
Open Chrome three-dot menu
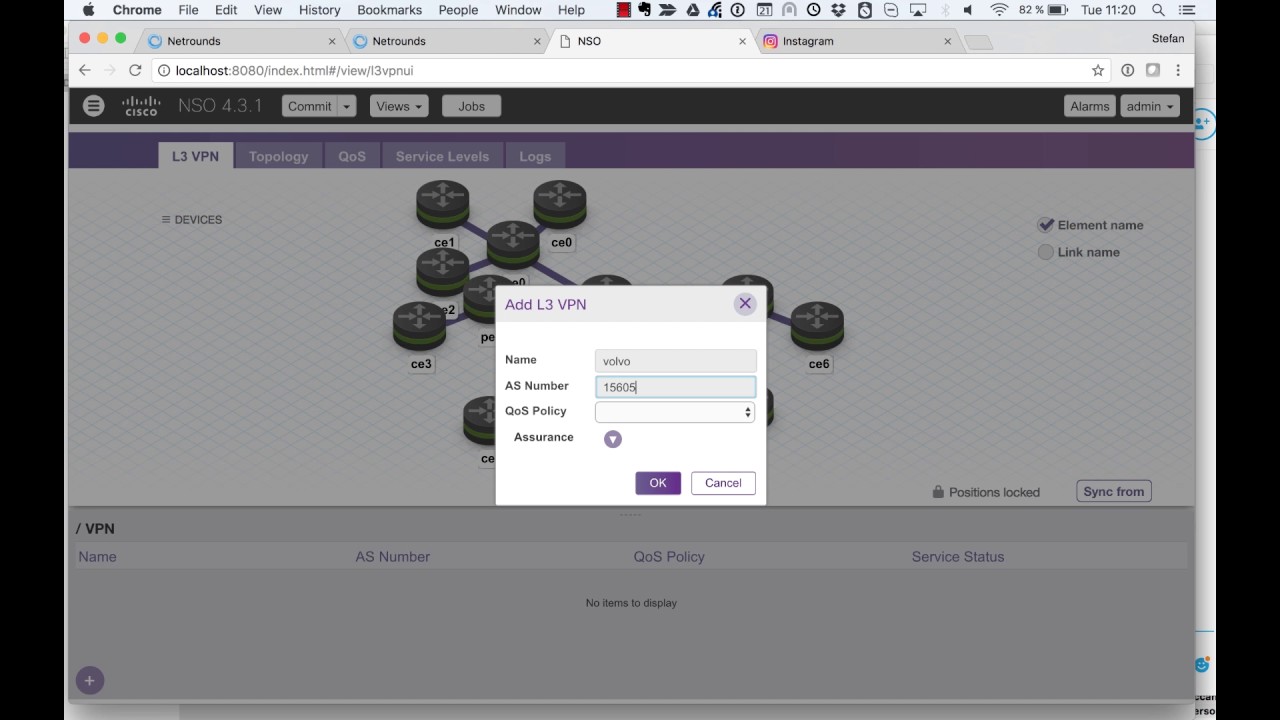coord(1178,70)
